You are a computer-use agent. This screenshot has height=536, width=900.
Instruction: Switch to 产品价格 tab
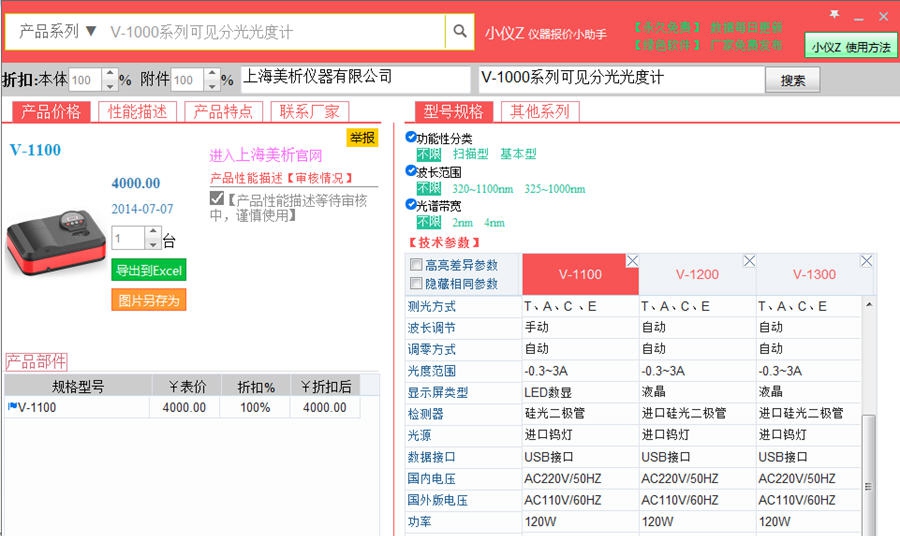[51, 111]
